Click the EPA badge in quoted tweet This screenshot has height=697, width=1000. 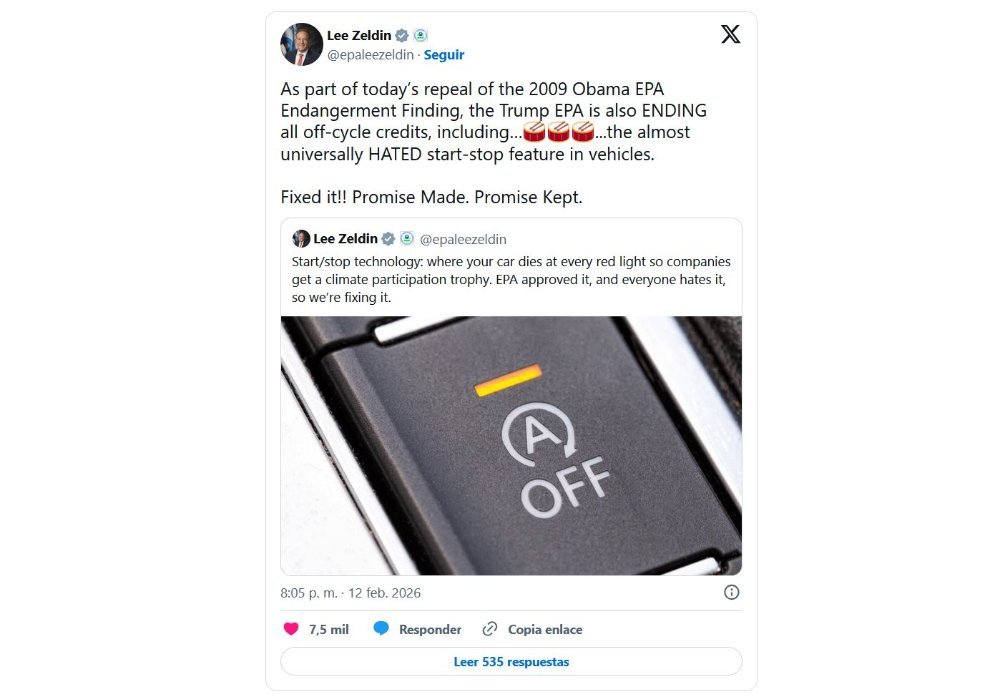pos(407,239)
